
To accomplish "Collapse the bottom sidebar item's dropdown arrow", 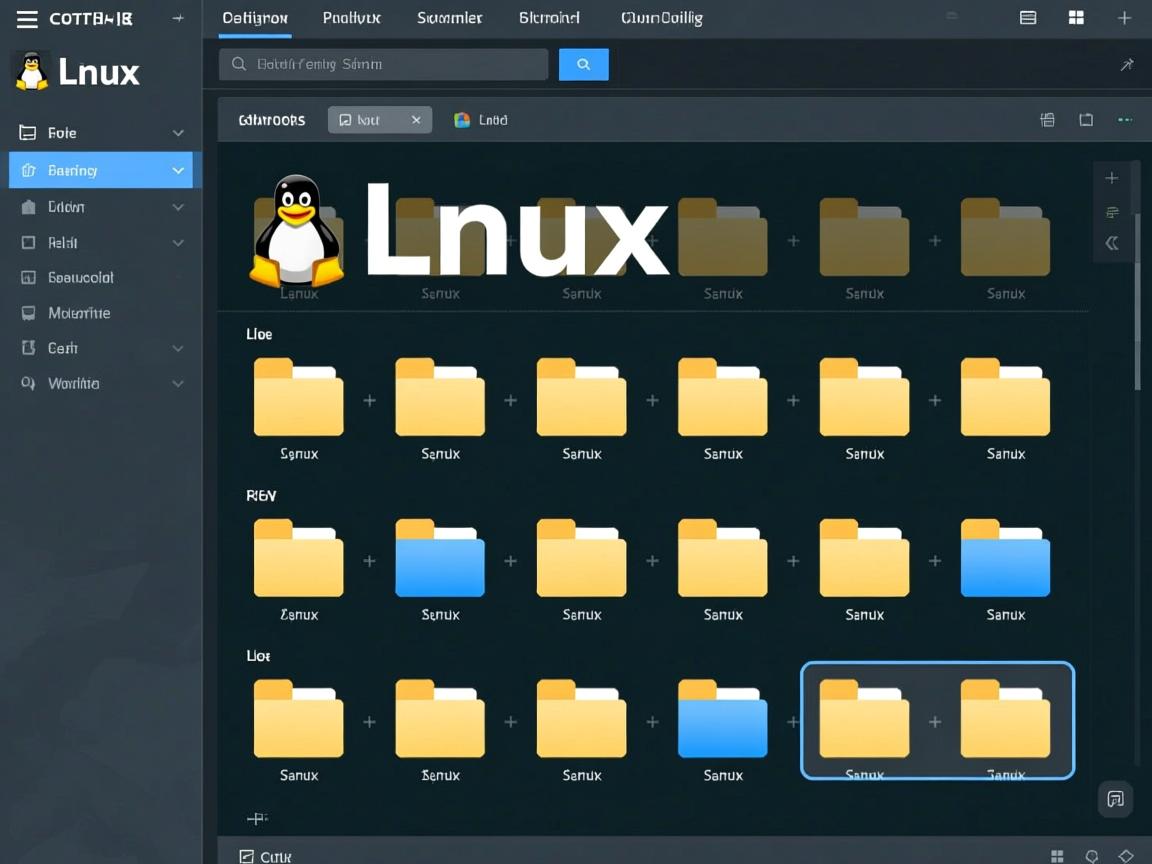I will (178, 383).
